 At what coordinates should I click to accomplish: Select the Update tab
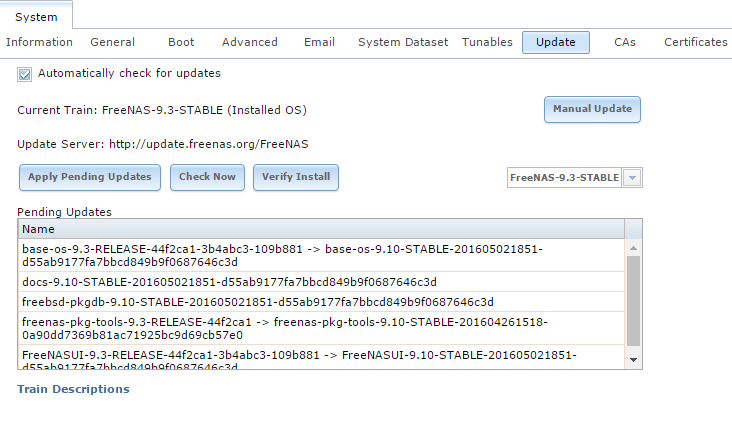(x=556, y=42)
